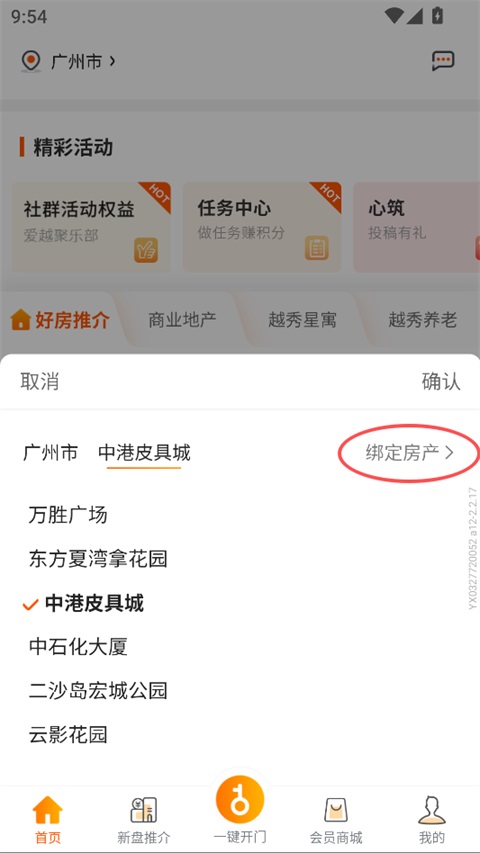Screen dimensions: 480x853
Task: Switch to 越秀星寓 tab
Action: 302,320
